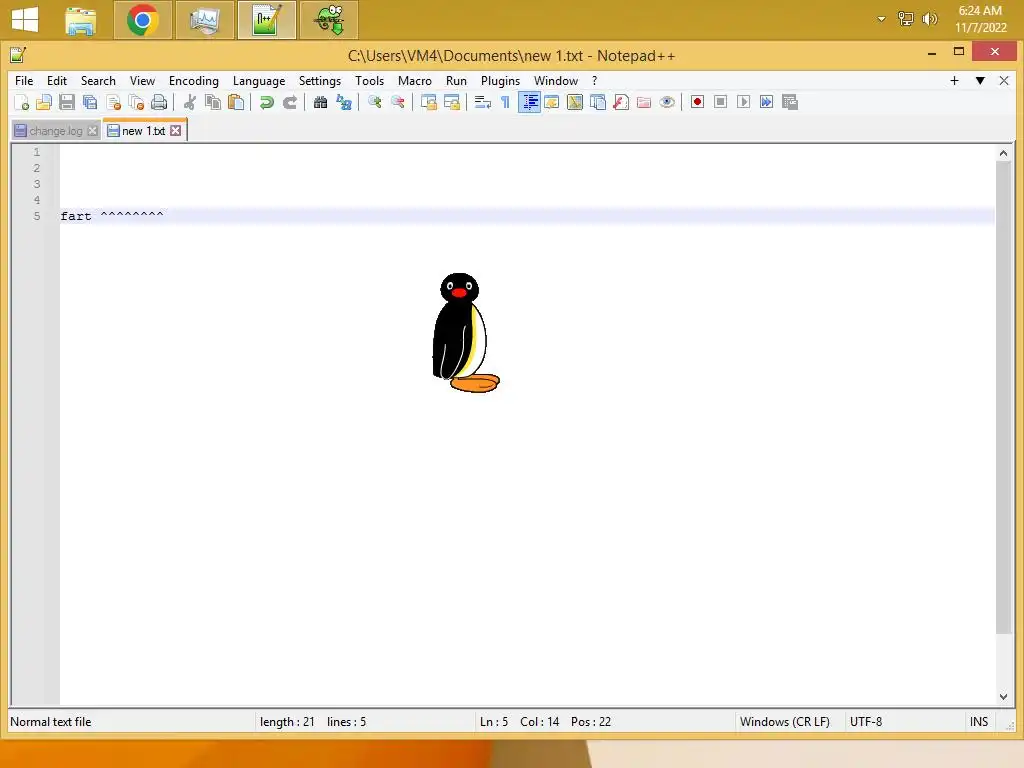Toggle synchronize vertical scrolling icon
This screenshot has width=1024, height=768.
point(428,103)
